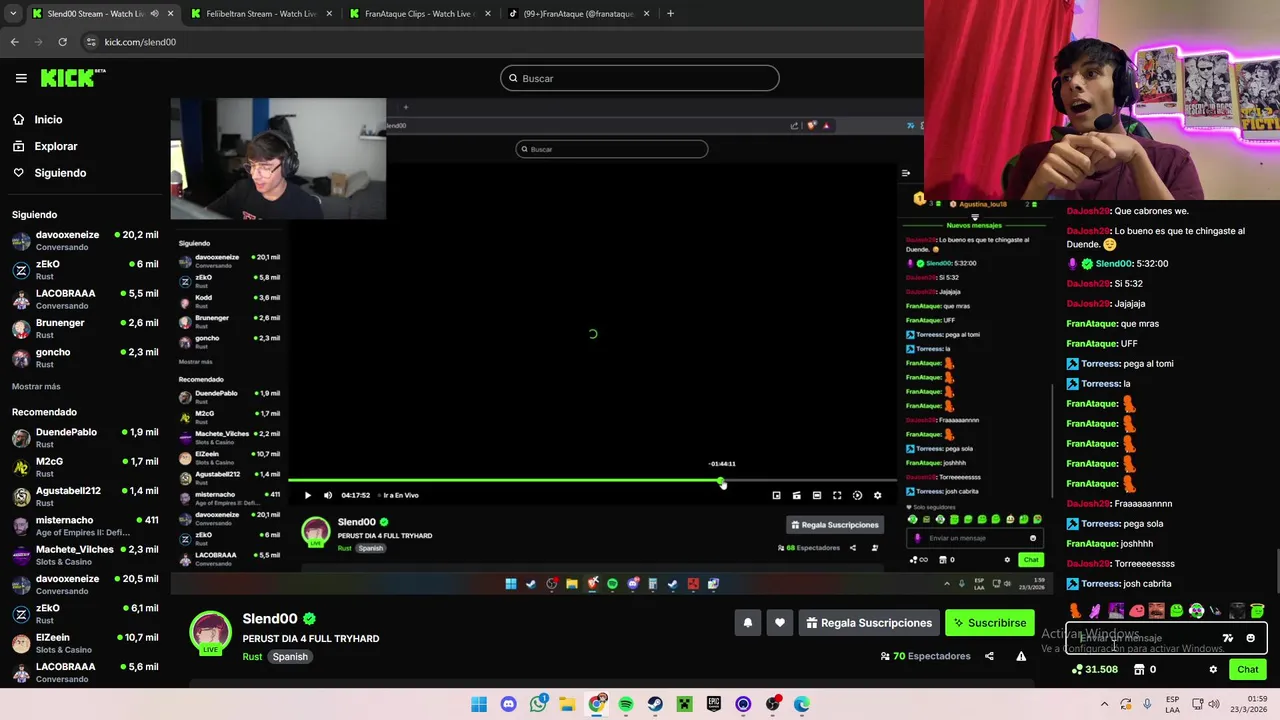Expand Mostrar más under Siguiendo
Screen dimensions: 1280x720
click(36, 386)
